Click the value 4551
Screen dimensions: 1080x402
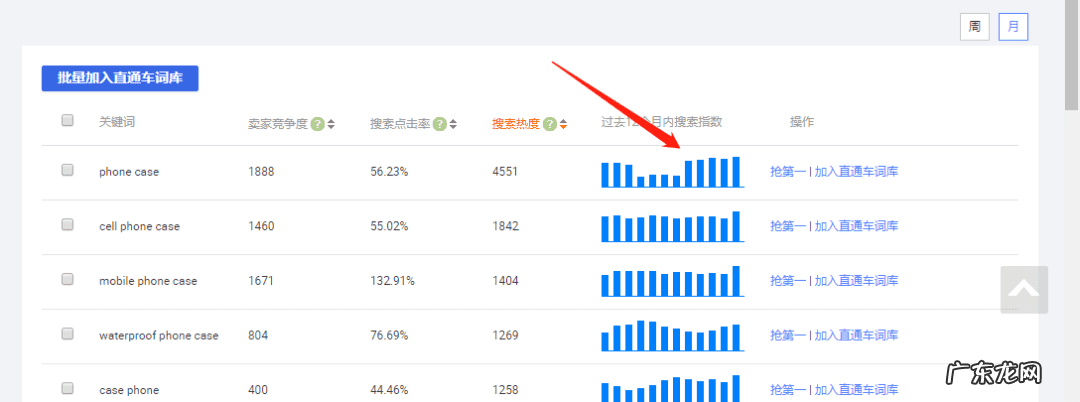(505, 172)
